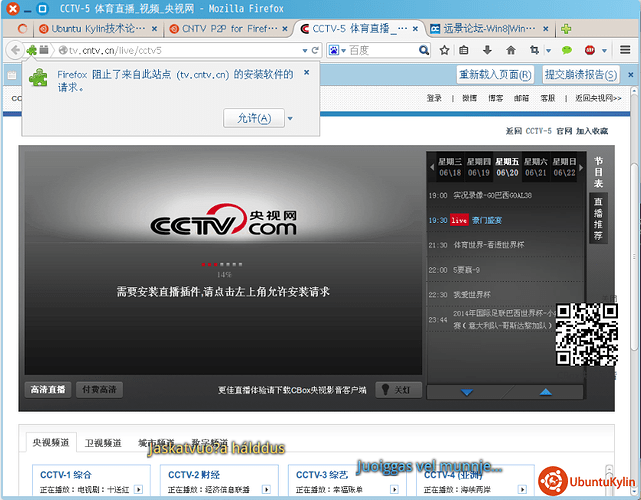Screen dimensions: 641x500
Task: Select 付费高清 stream button
Action: coord(99,390)
